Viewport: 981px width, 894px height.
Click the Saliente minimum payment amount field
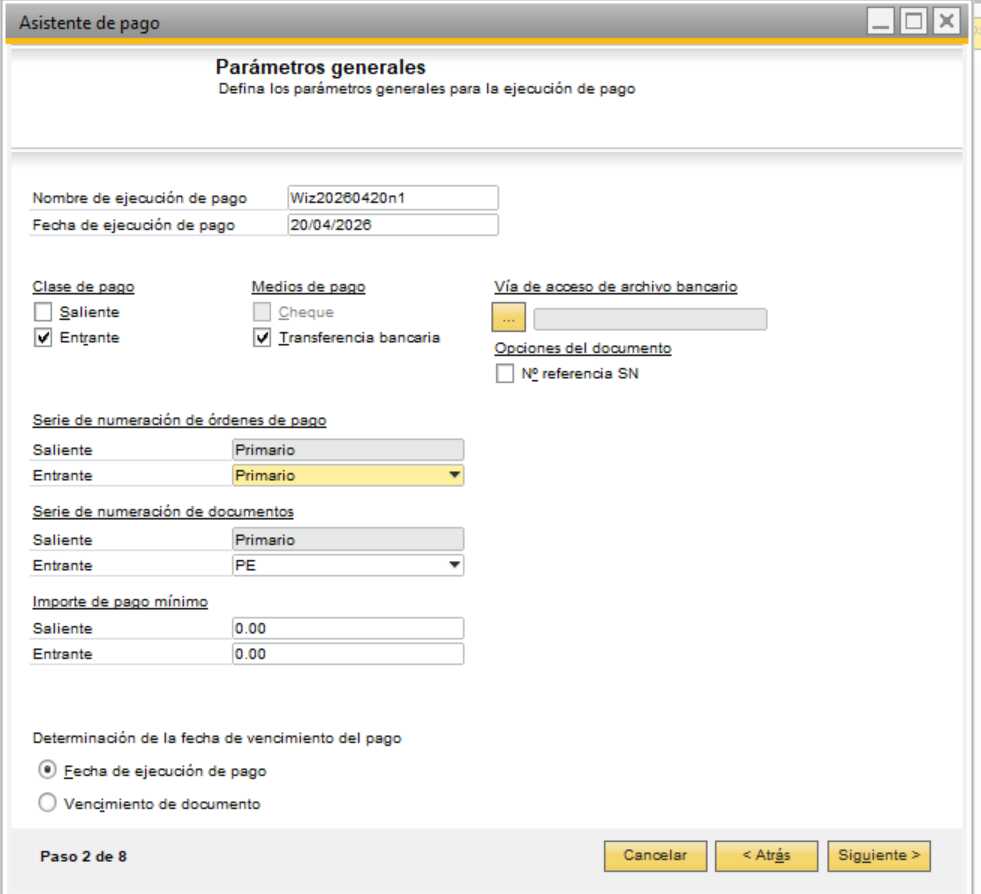(348, 628)
